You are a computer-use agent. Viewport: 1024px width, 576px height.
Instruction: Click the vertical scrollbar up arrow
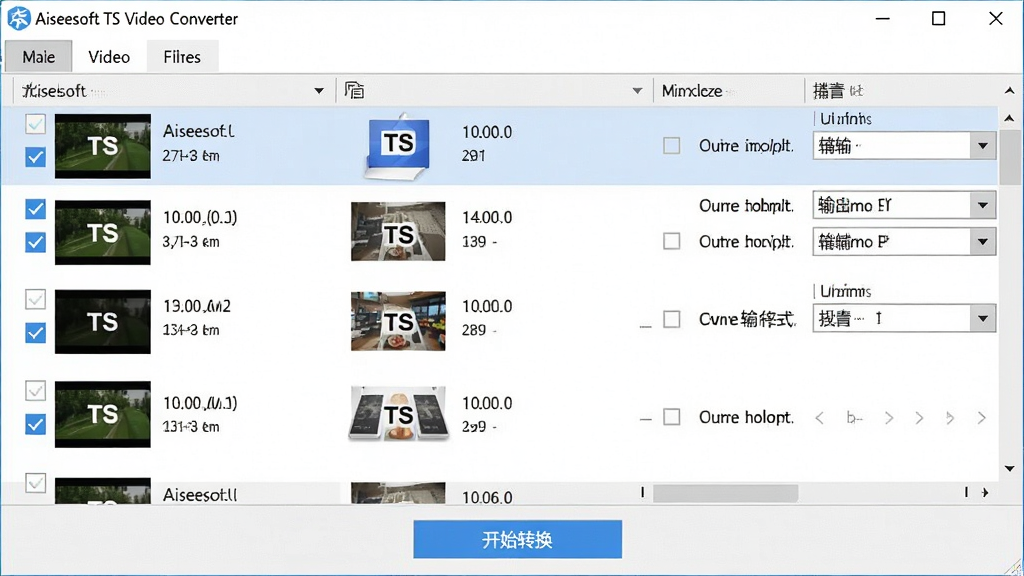(x=1010, y=118)
